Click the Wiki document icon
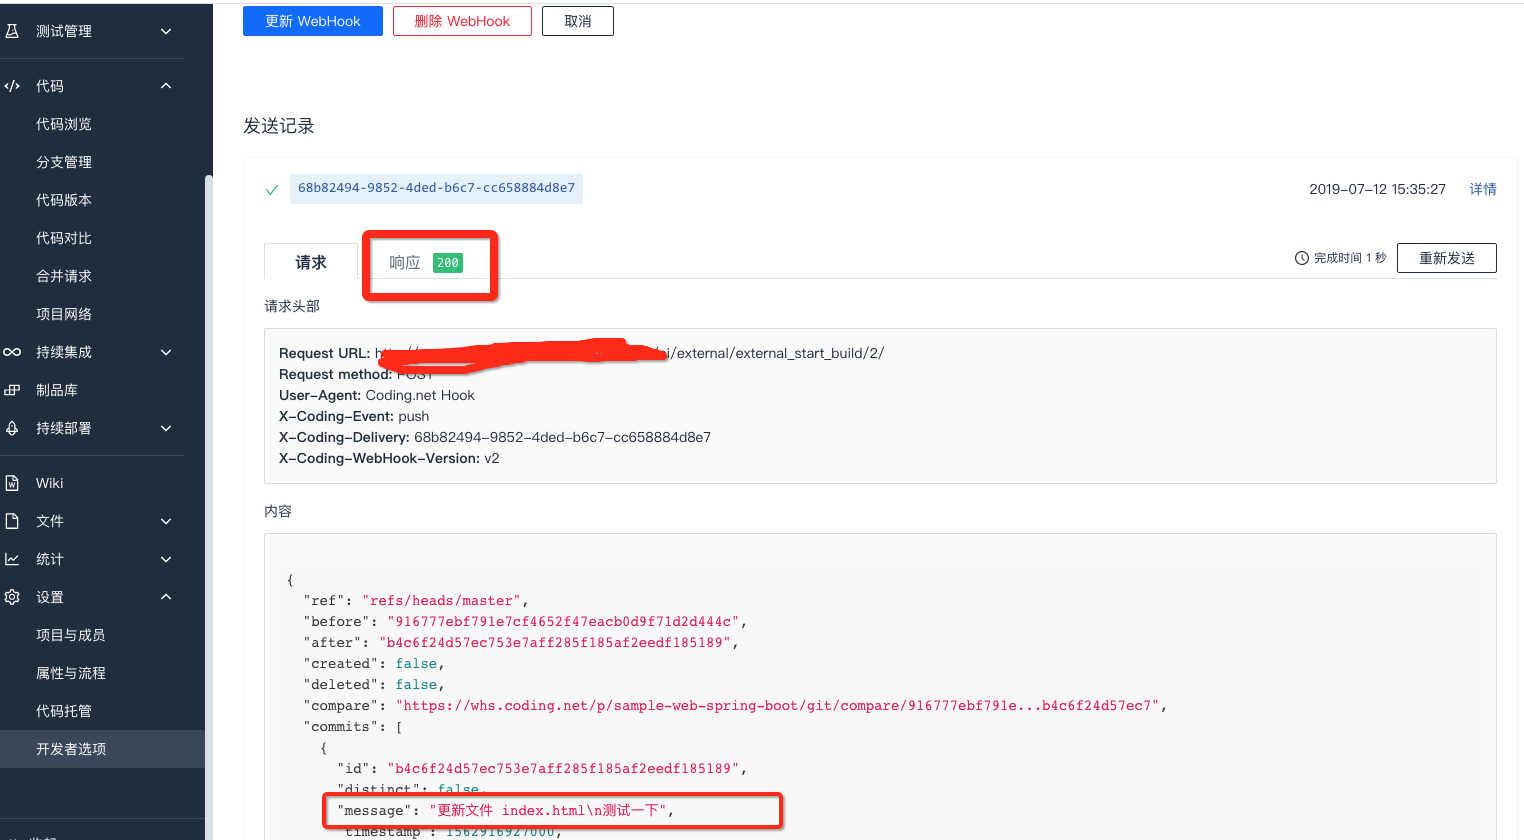This screenshot has height=840, width=1524. (12, 483)
